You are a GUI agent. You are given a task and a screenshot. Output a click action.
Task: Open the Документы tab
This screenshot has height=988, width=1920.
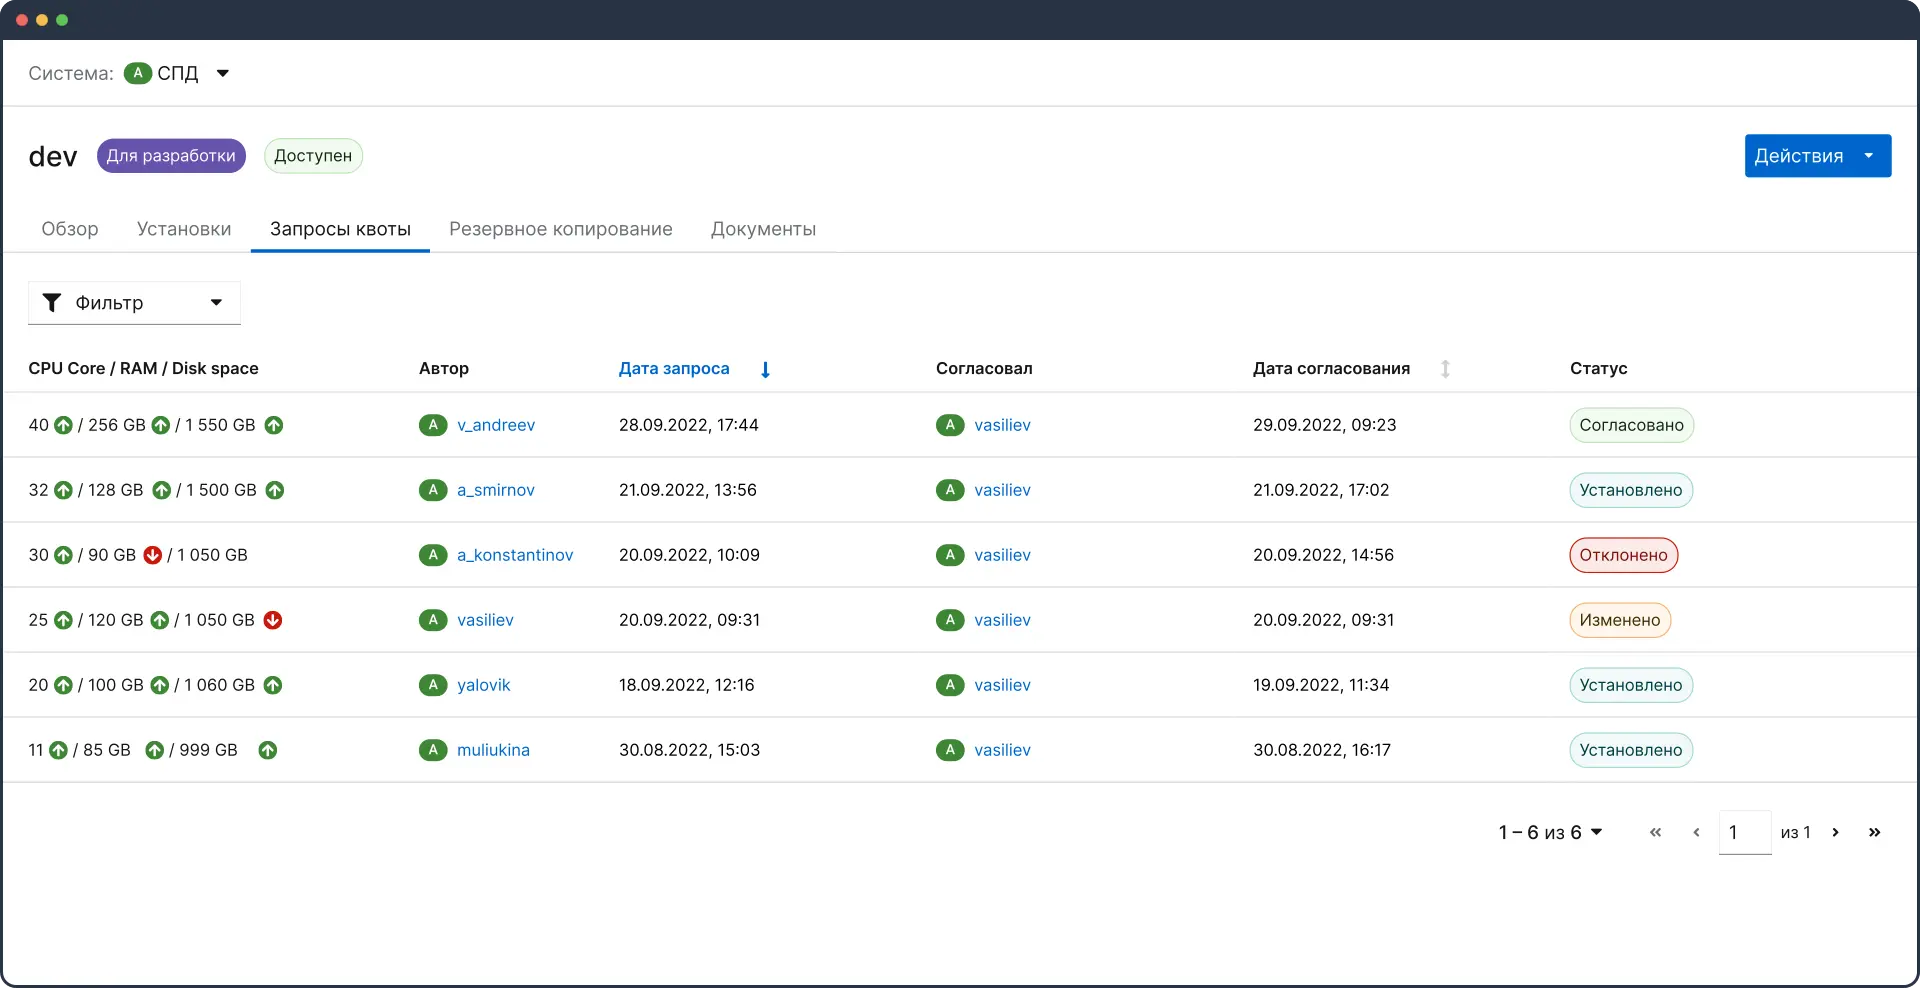click(x=763, y=229)
